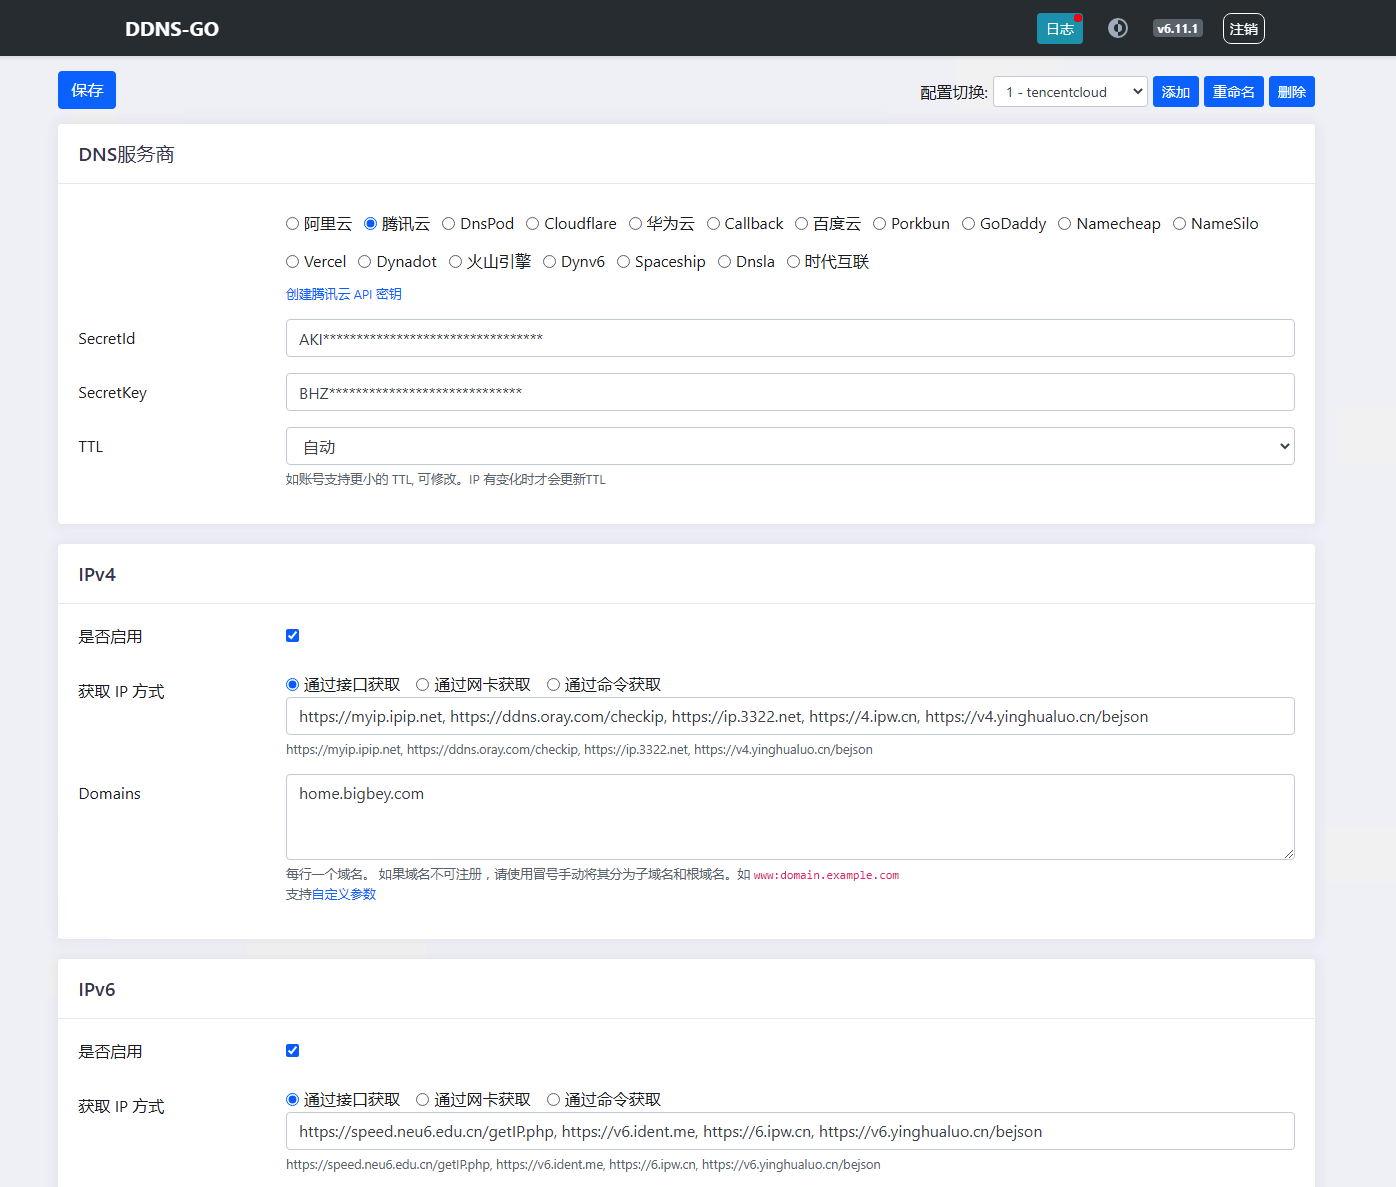
Task: Select the Dnsla provider radio
Action: [724, 262]
